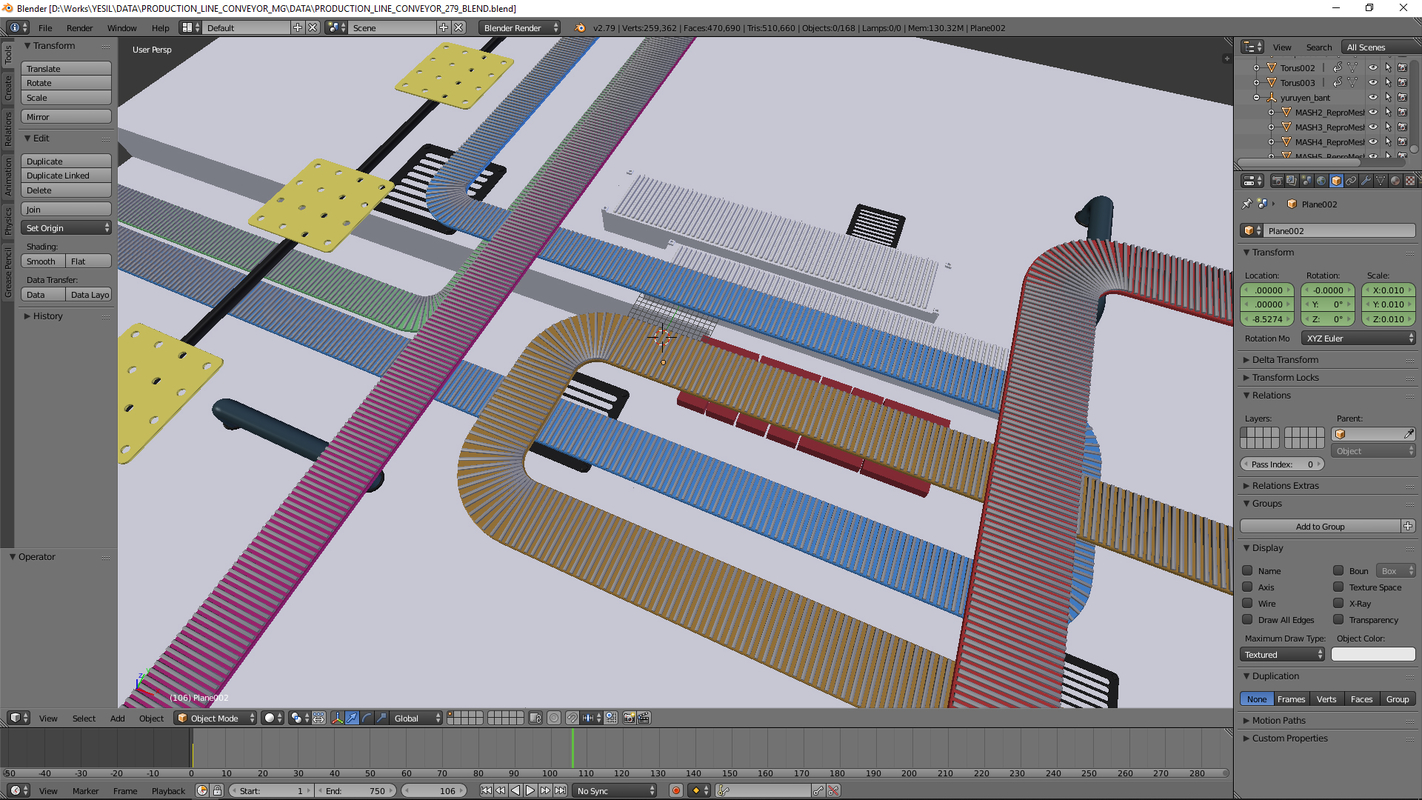1422x800 pixels.
Task: Switch to the Physics vertical tab
Action: pyautogui.click(x=8, y=220)
